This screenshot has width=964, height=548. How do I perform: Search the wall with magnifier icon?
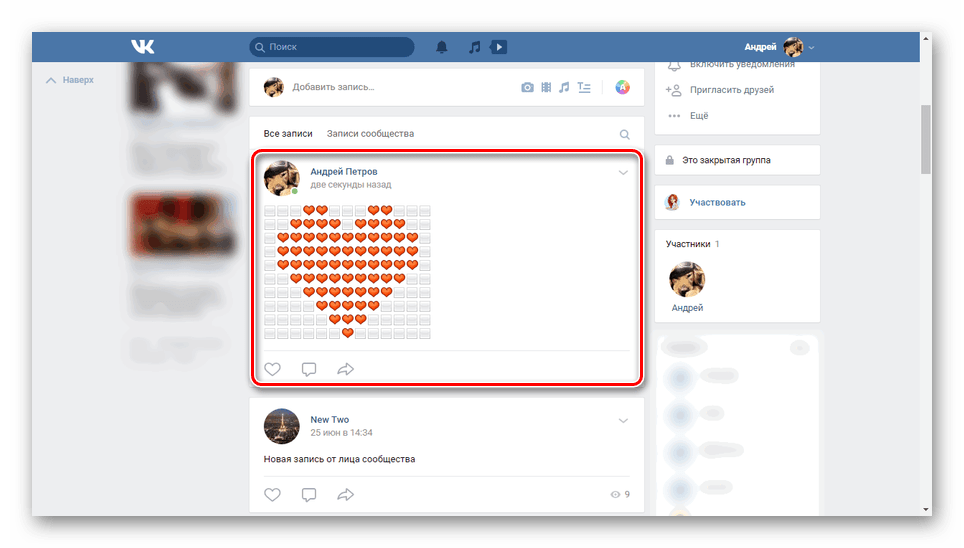pos(625,134)
